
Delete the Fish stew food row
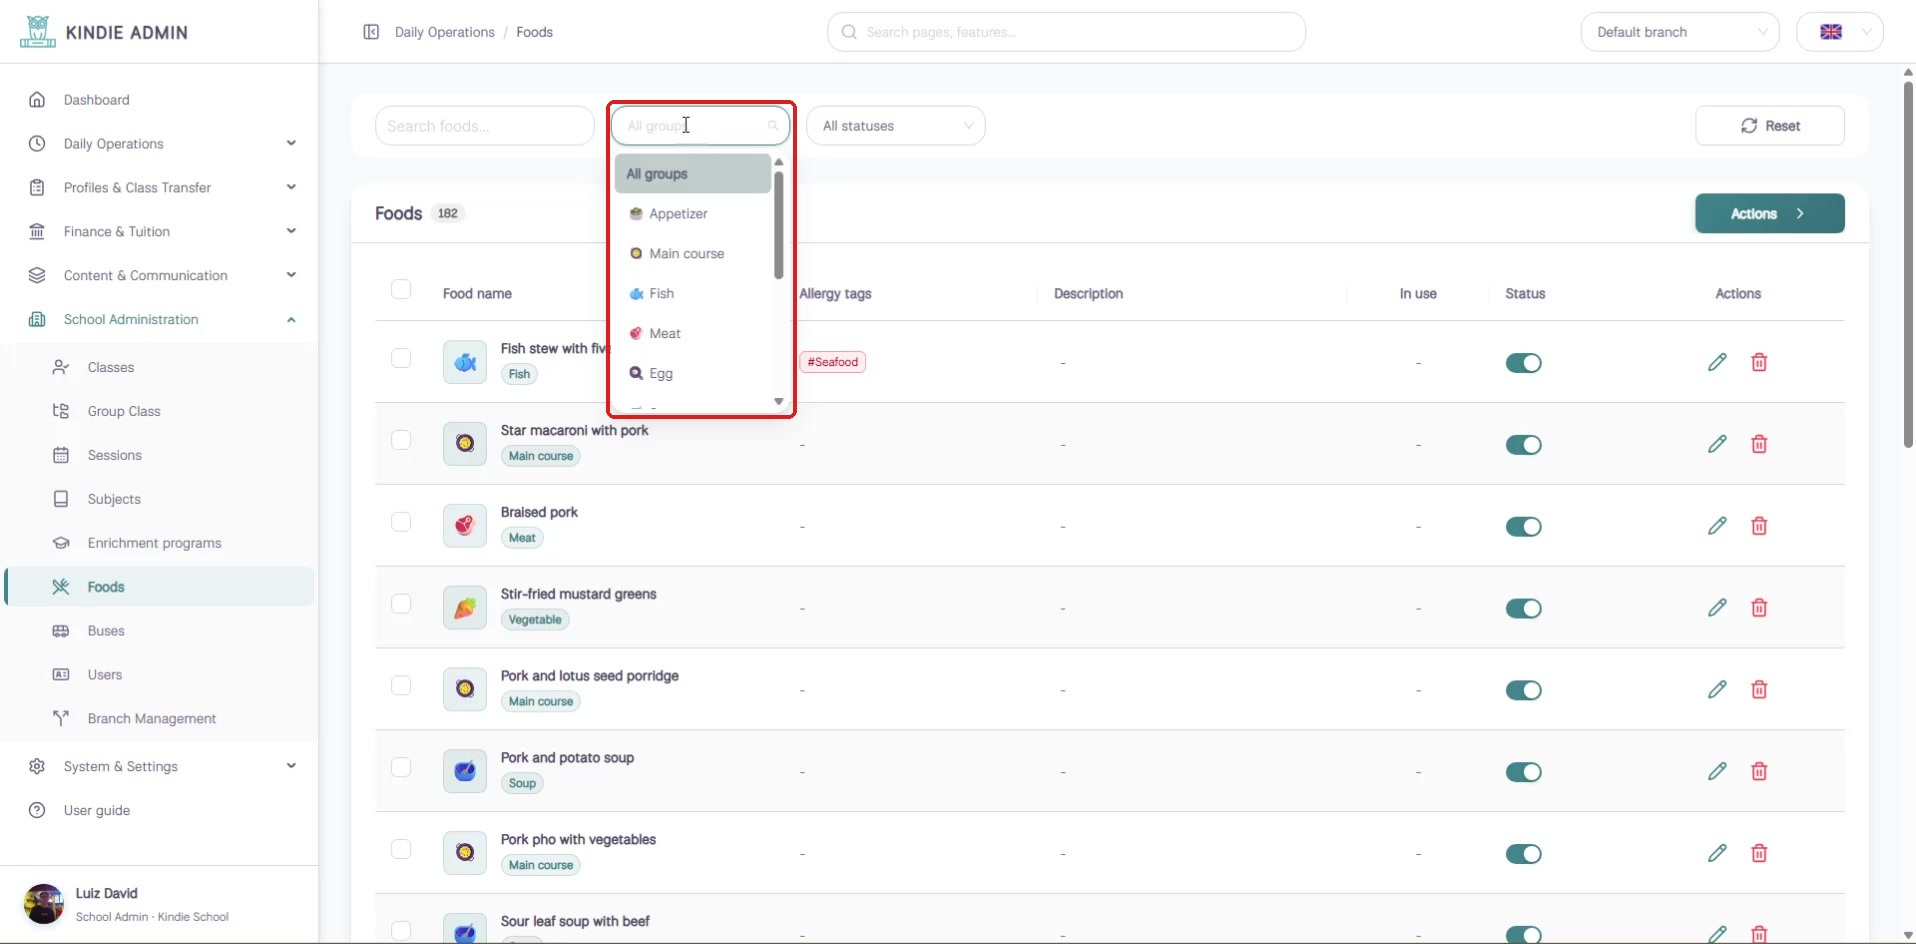pyautogui.click(x=1759, y=362)
